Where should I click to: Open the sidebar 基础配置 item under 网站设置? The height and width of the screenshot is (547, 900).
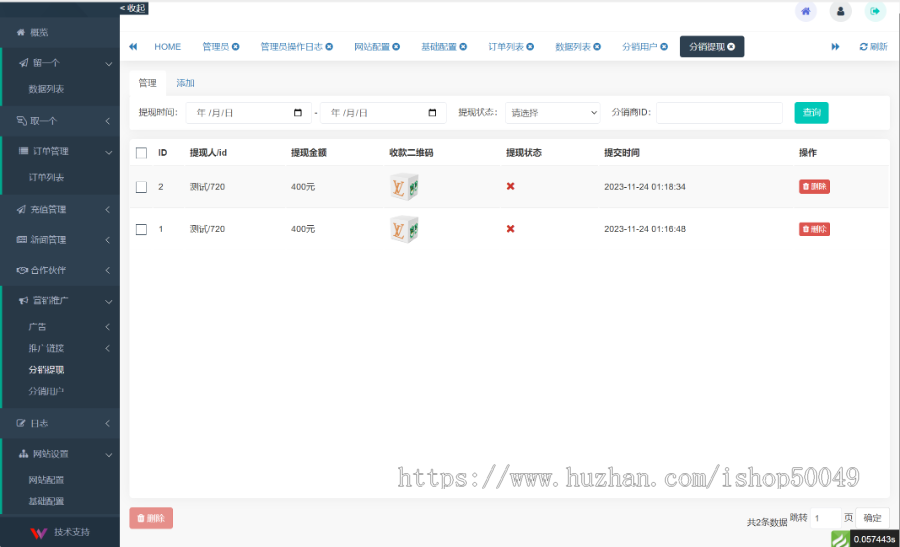click(x=46, y=501)
